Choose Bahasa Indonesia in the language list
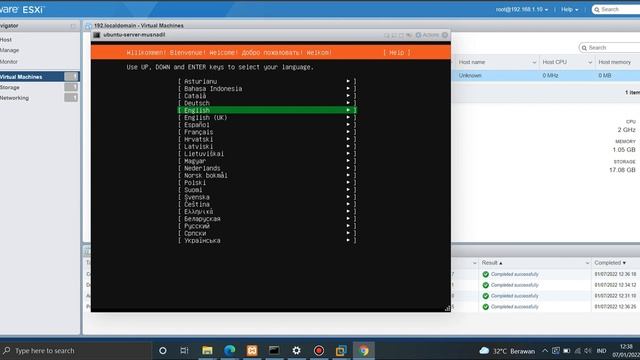This screenshot has width=640, height=360. 267,89
